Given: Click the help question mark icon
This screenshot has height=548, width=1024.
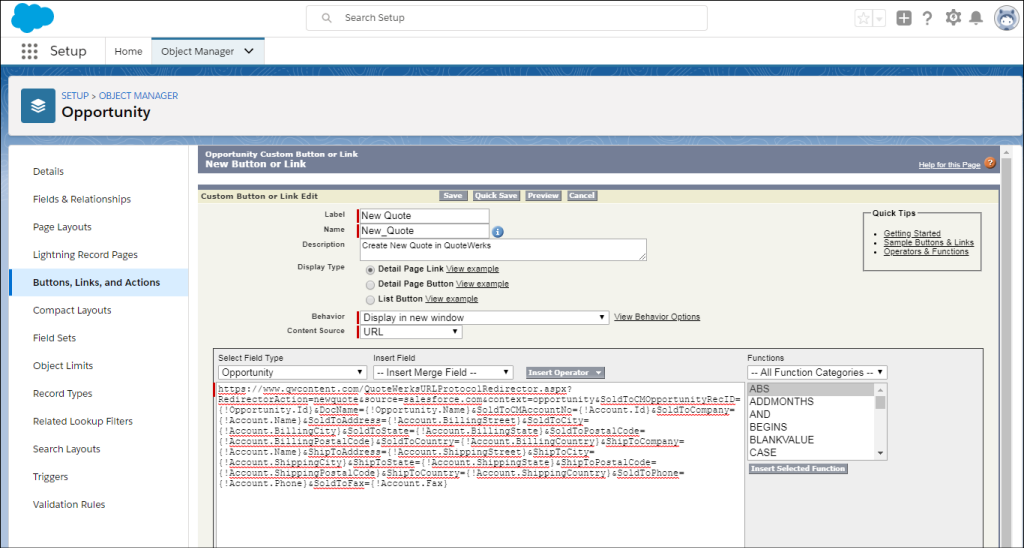Looking at the screenshot, I should click(x=927, y=18).
